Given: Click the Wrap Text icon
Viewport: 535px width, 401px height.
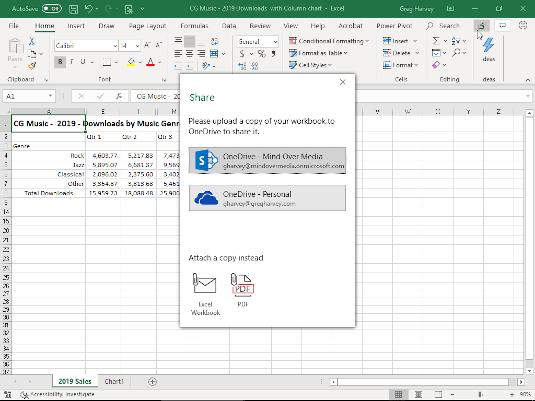Looking at the screenshot, I should point(214,42).
